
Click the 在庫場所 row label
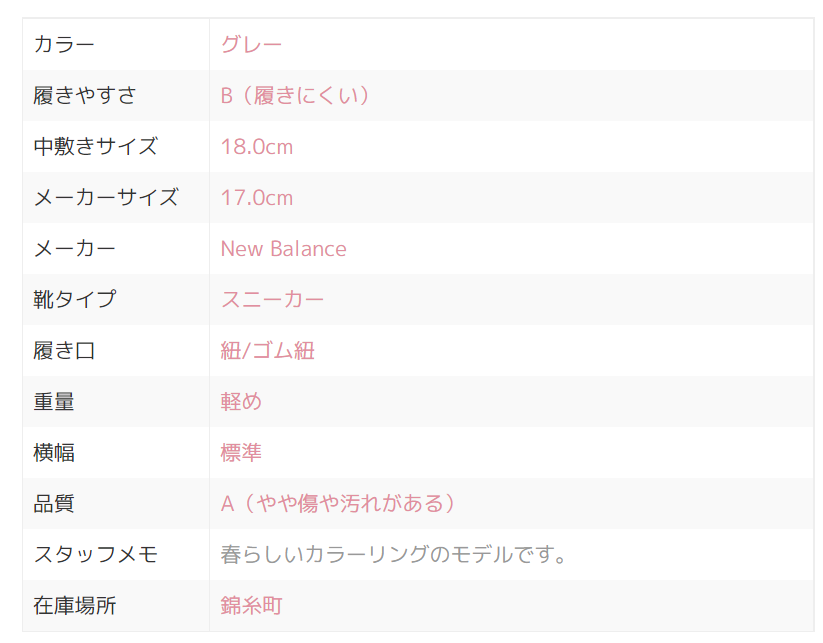pyautogui.click(x=75, y=606)
